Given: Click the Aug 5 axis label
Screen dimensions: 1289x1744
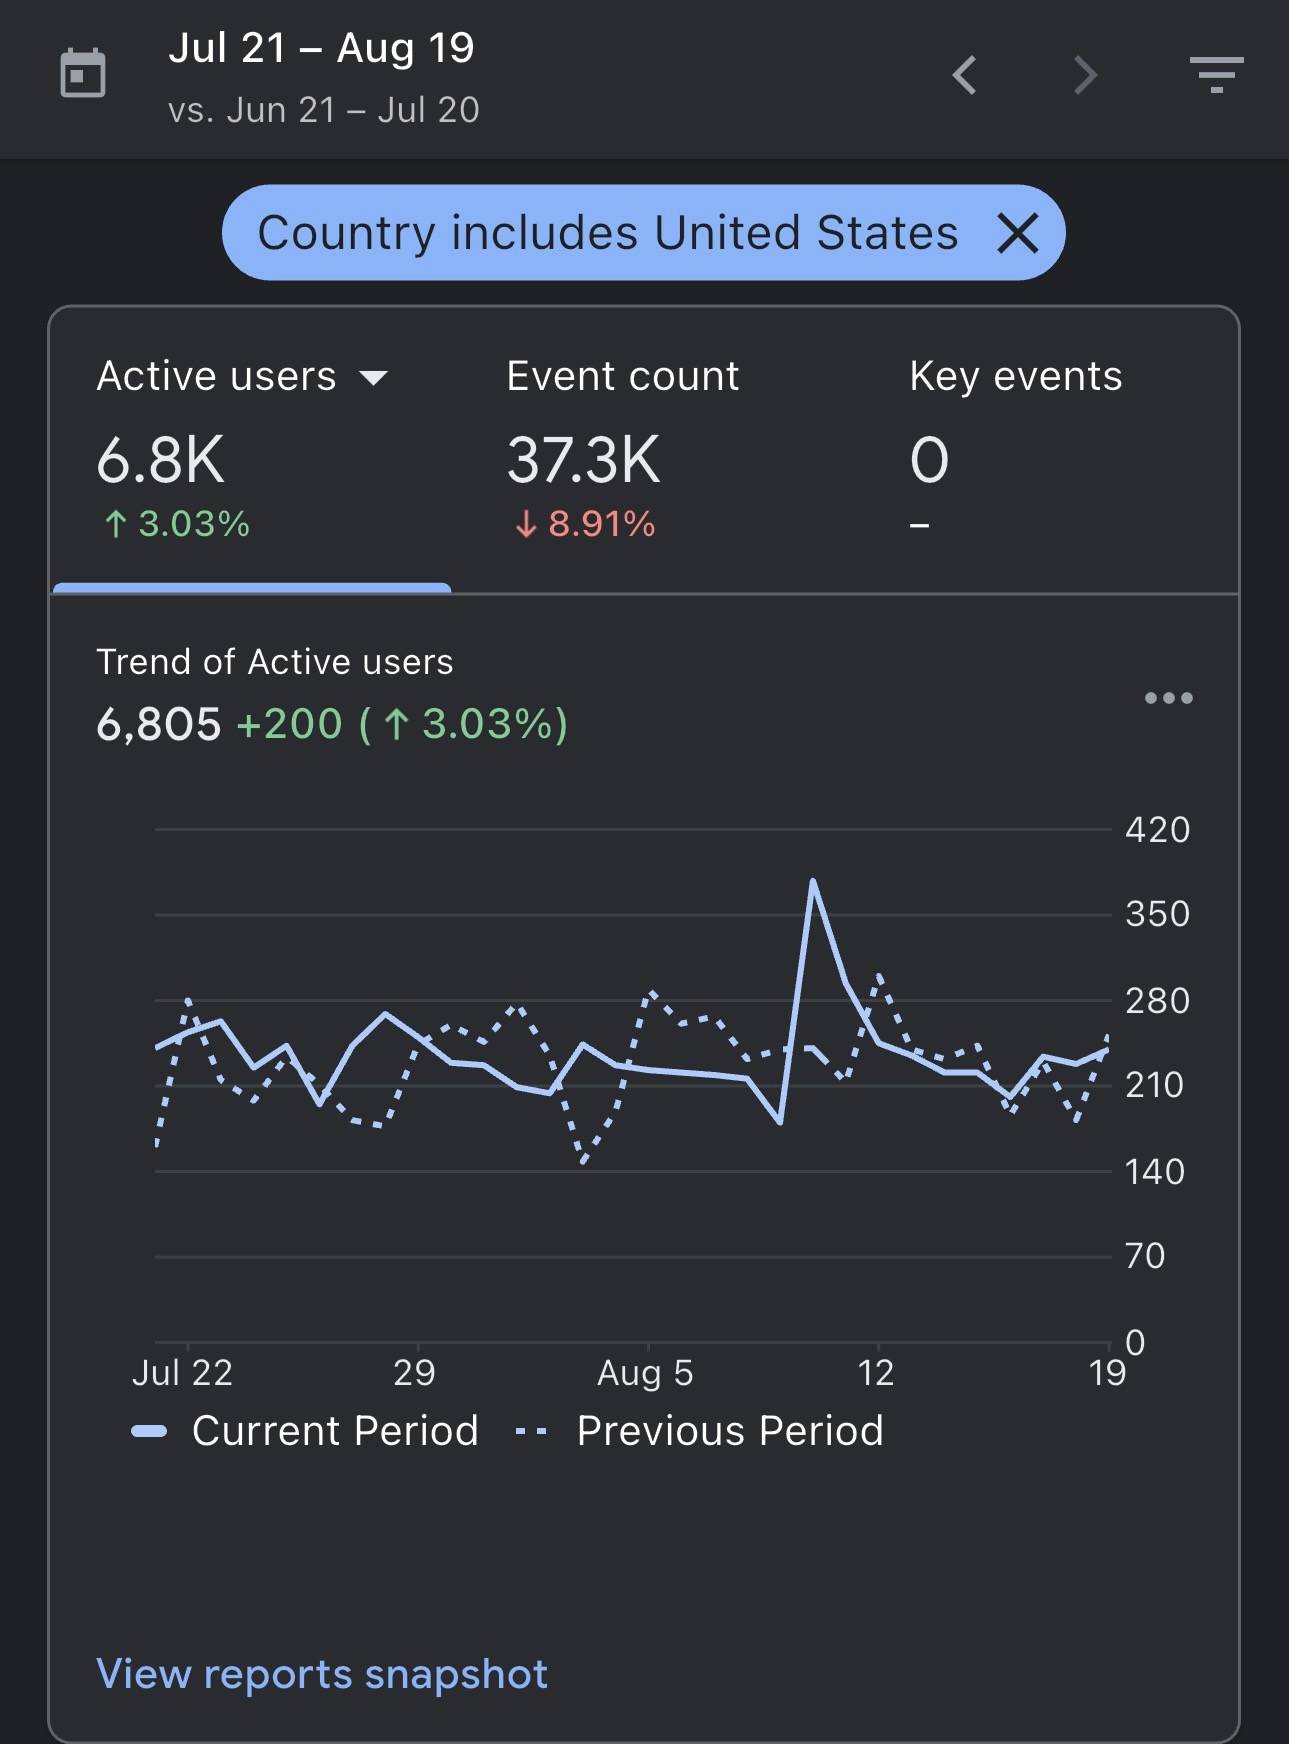Looking at the screenshot, I should [645, 1373].
